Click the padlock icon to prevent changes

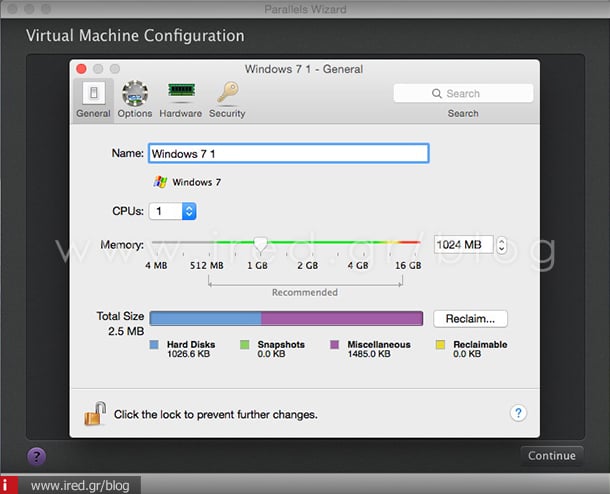(x=96, y=413)
